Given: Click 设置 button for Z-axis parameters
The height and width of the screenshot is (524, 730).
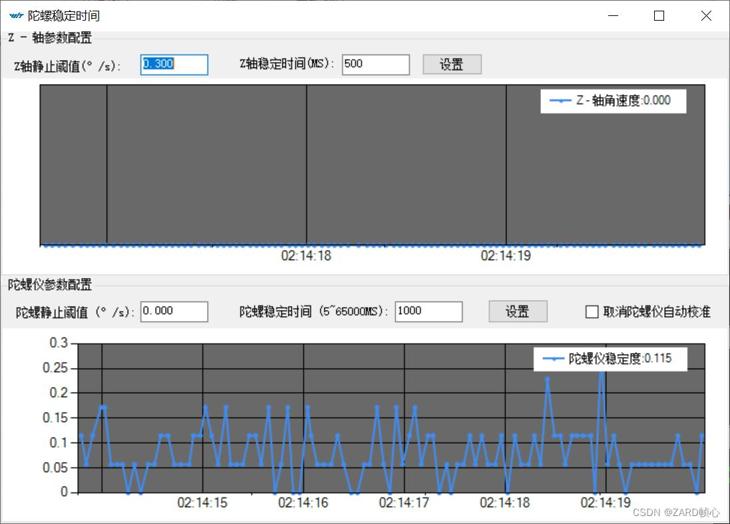Looking at the screenshot, I should coord(452,64).
